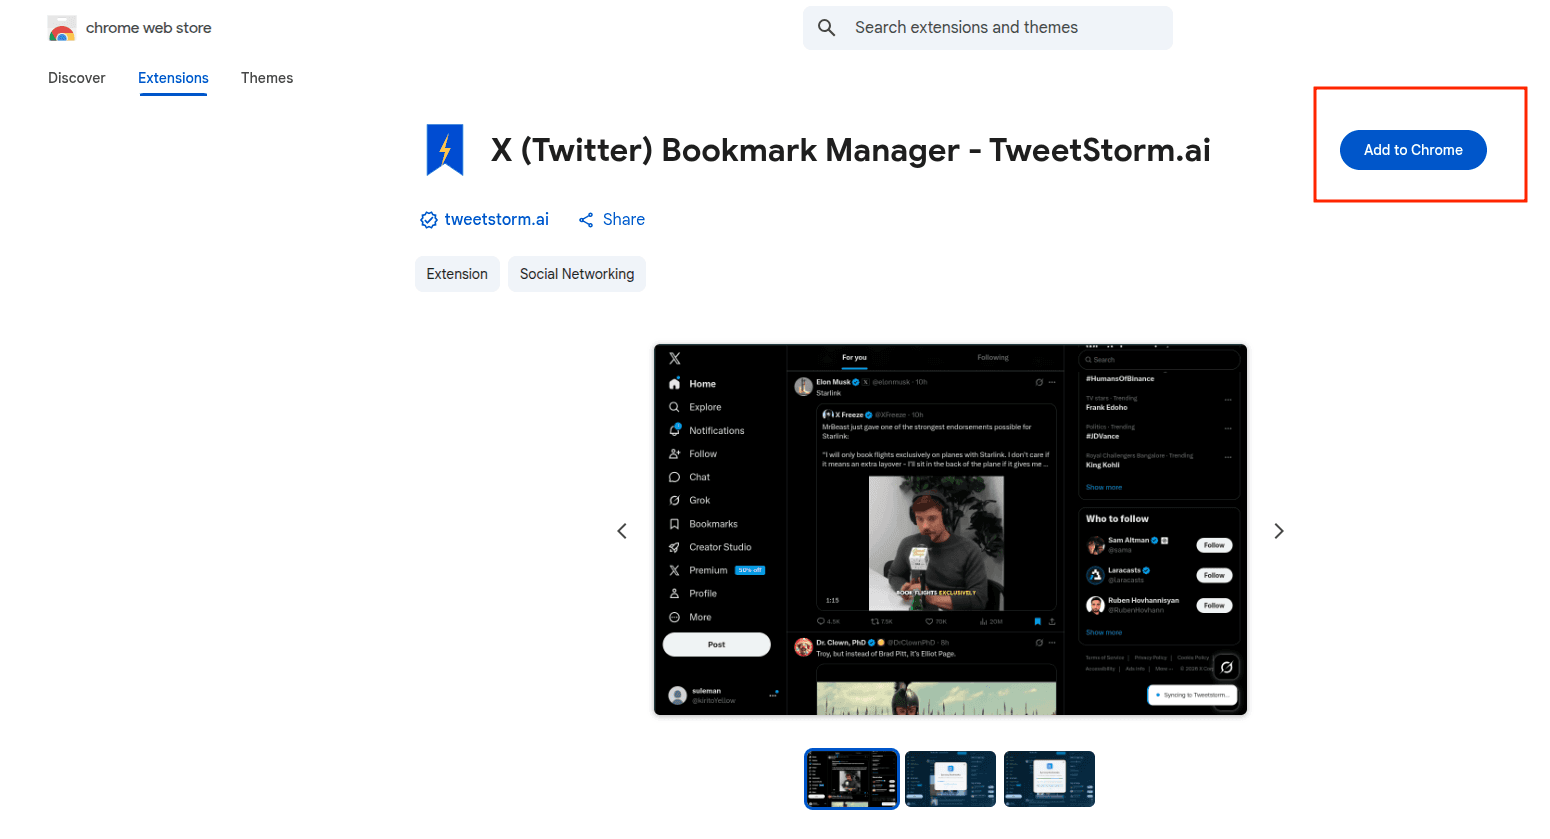Click the Share link
1550x839 pixels.
click(x=612, y=219)
